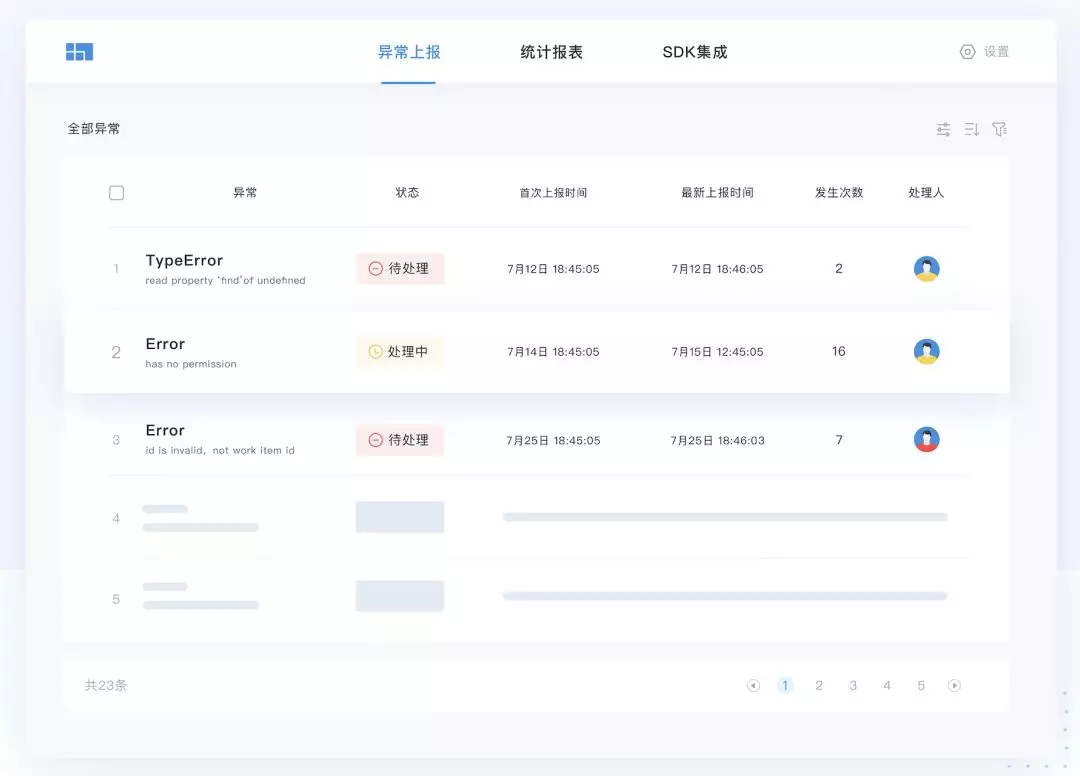Jump to page 5 in pagination
The height and width of the screenshot is (776, 1080).
click(x=921, y=685)
